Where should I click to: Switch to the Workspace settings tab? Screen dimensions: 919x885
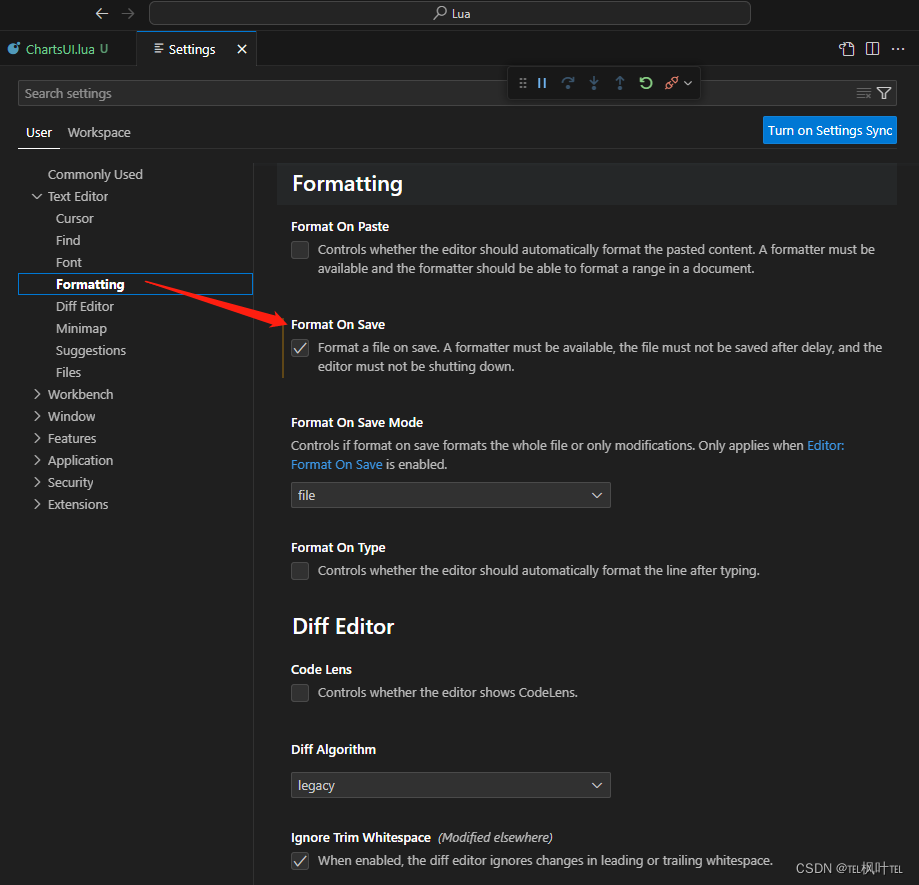pyautogui.click(x=99, y=132)
